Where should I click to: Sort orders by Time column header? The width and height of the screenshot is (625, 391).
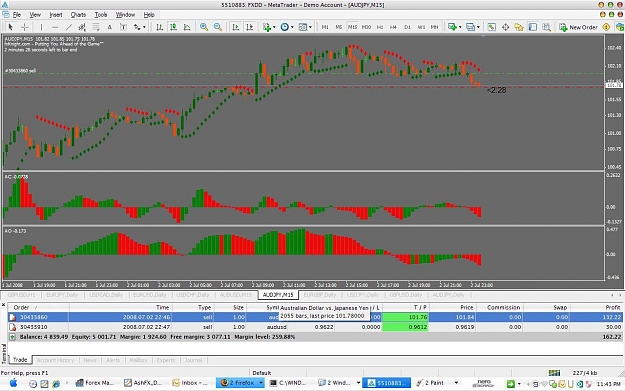click(x=120, y=307)
